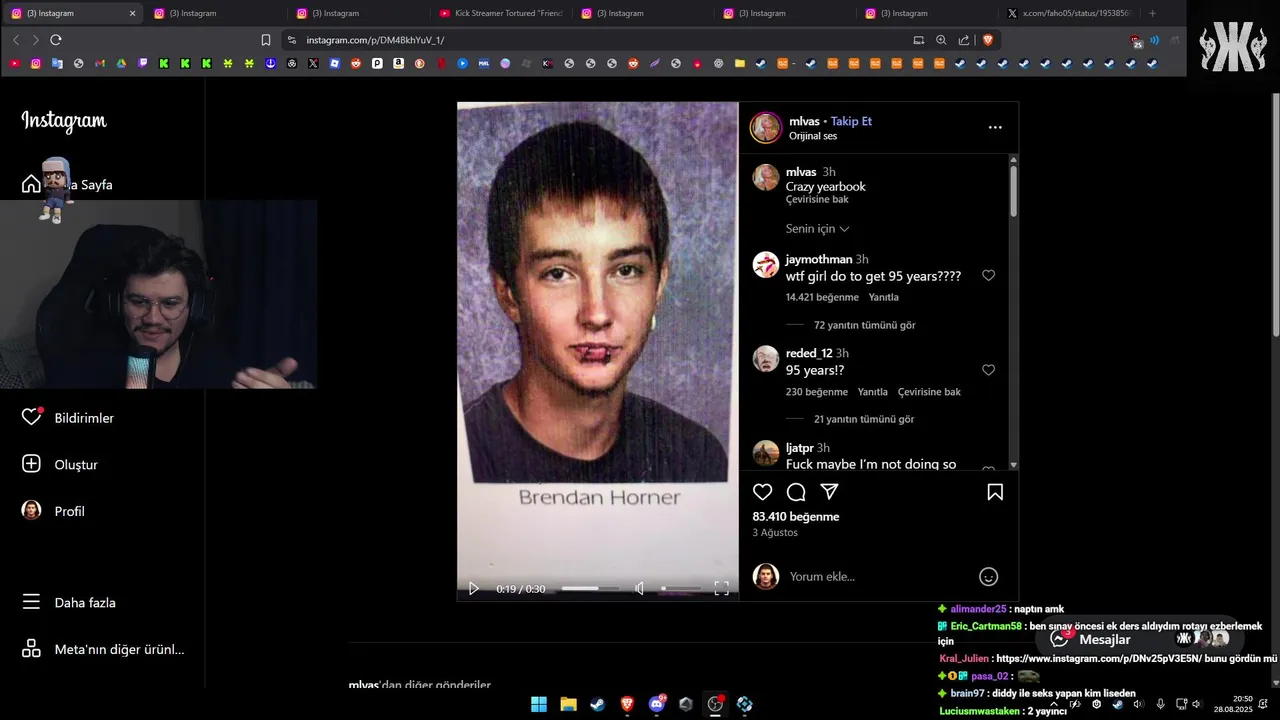
Task: Click the instagram.com address bar URL
Action: coord(375,40)
